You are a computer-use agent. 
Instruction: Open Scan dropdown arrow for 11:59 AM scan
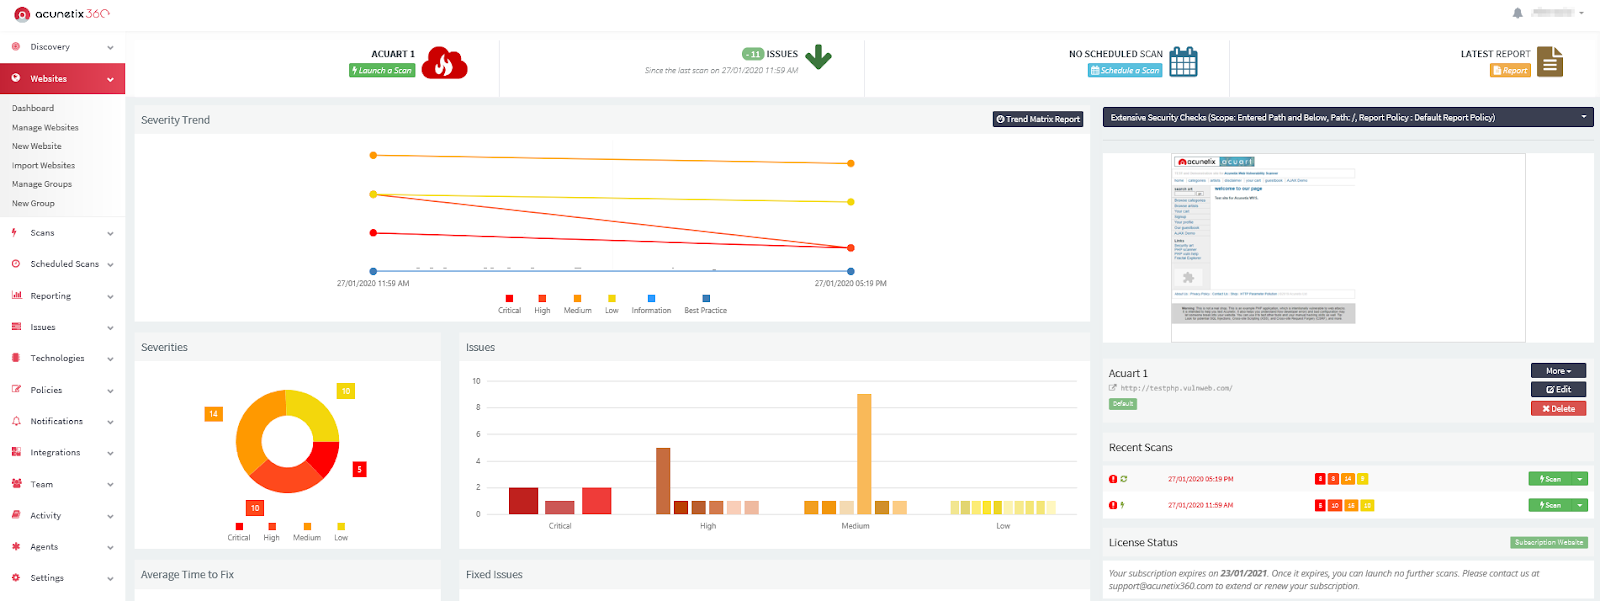click(x=1580, y=505)
